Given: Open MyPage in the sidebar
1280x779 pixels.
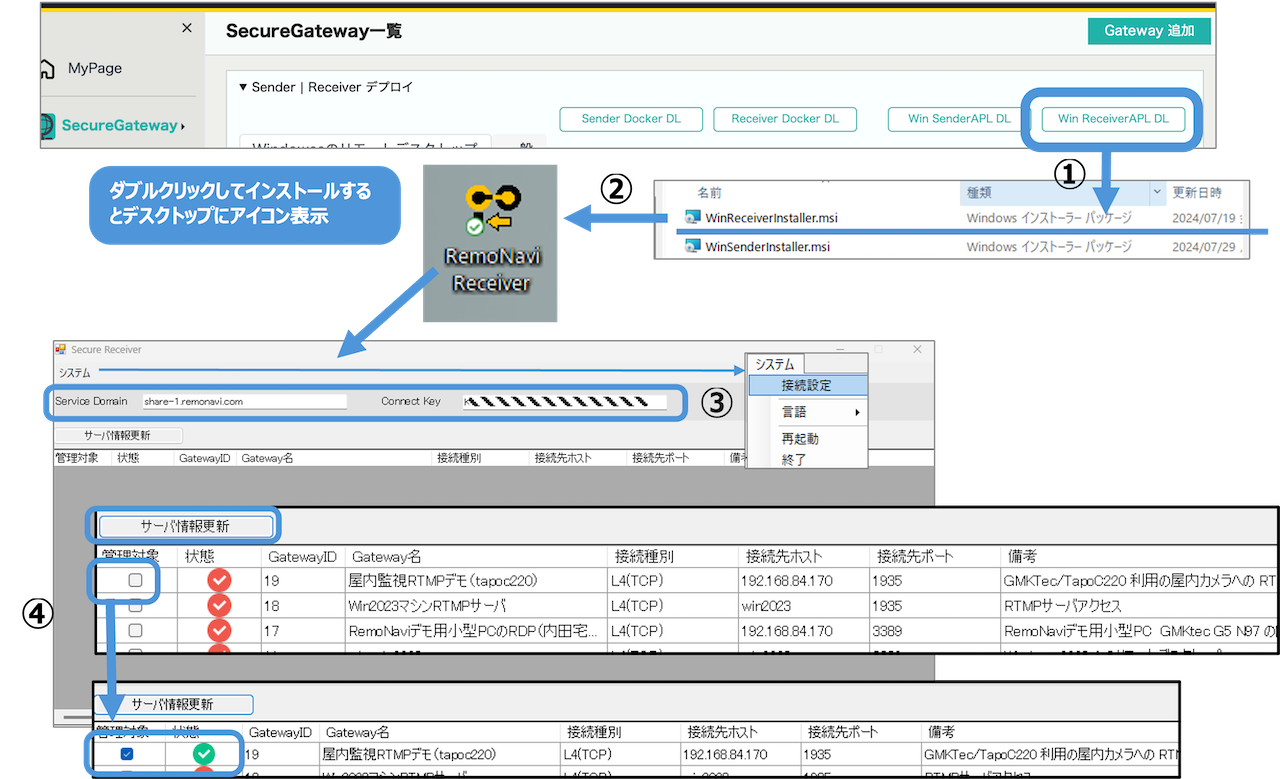Looking at the screenshot, I should 95,69.
